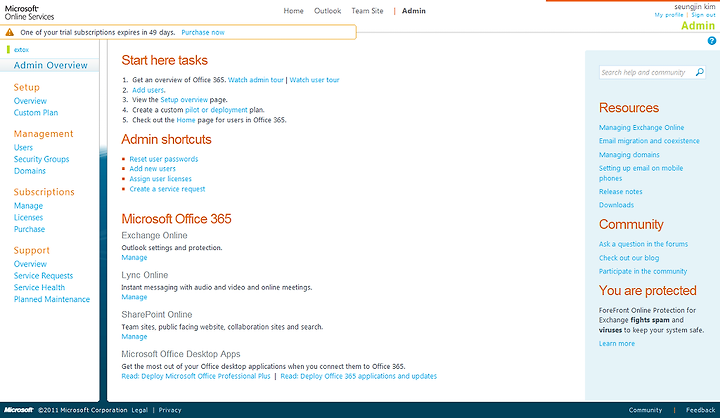
Task: Open Manage under Subscriptions
Action: (x=28, y=206)
